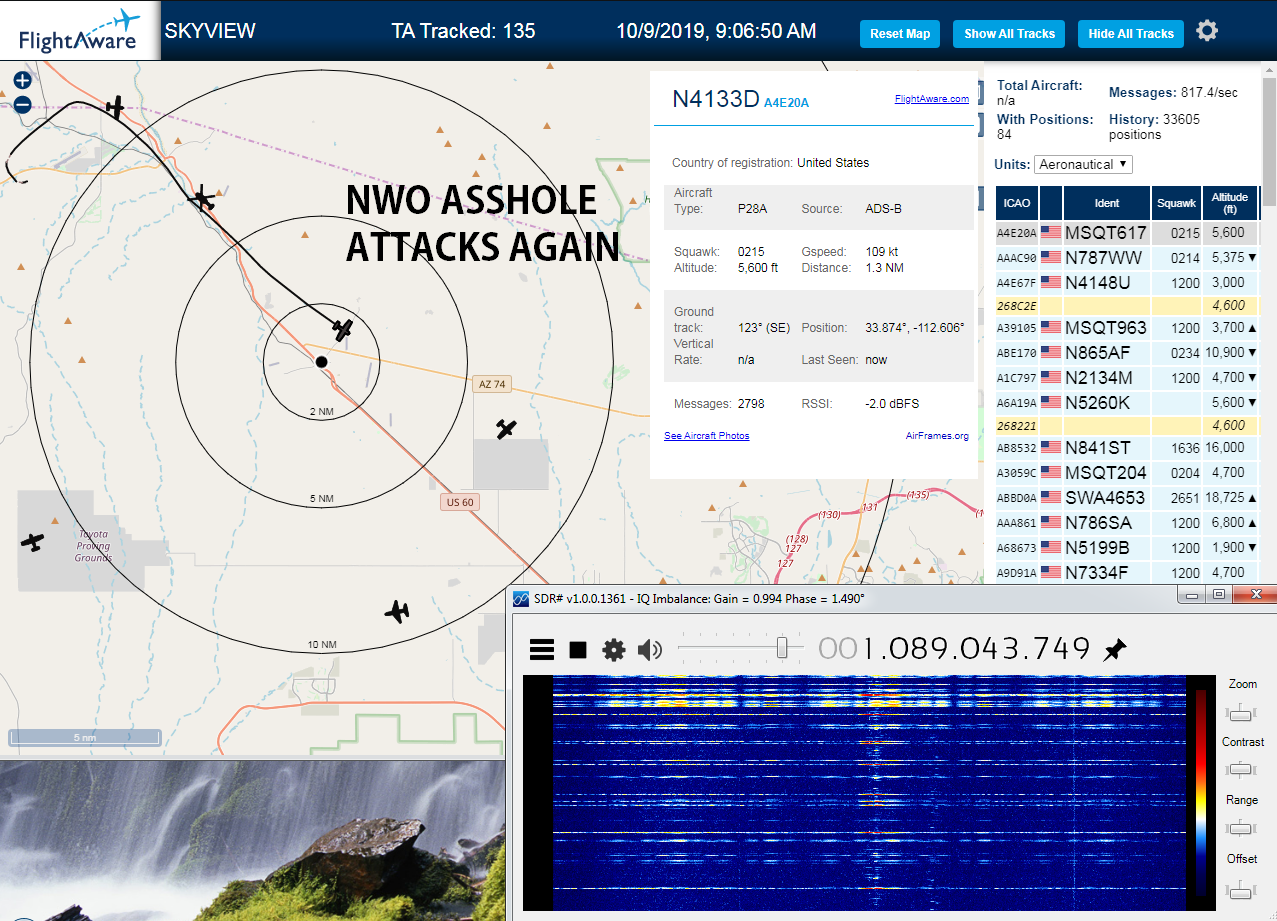
Task: Stop the SDR# radio playback
Action: click(578, 650)
